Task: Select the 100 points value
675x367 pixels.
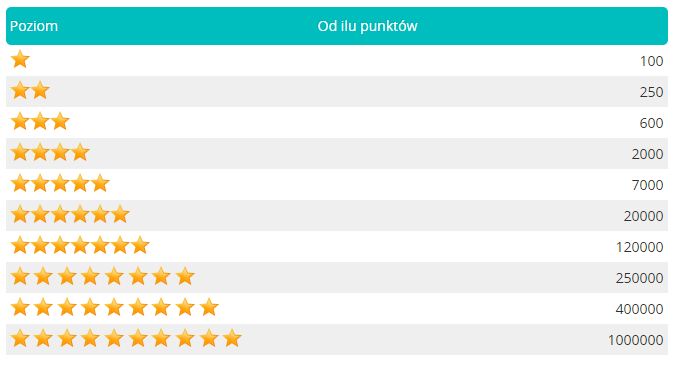Action: 651,61
